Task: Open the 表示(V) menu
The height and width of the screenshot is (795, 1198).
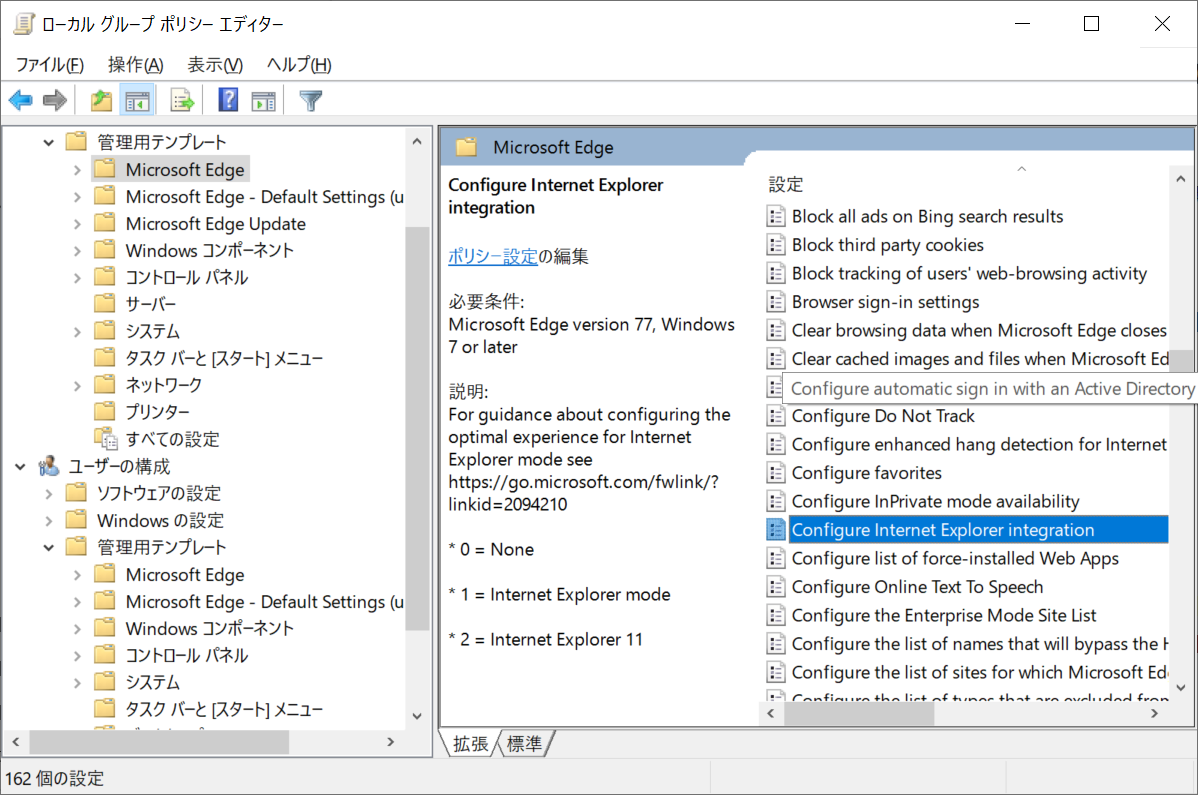Action: [215, 65]
